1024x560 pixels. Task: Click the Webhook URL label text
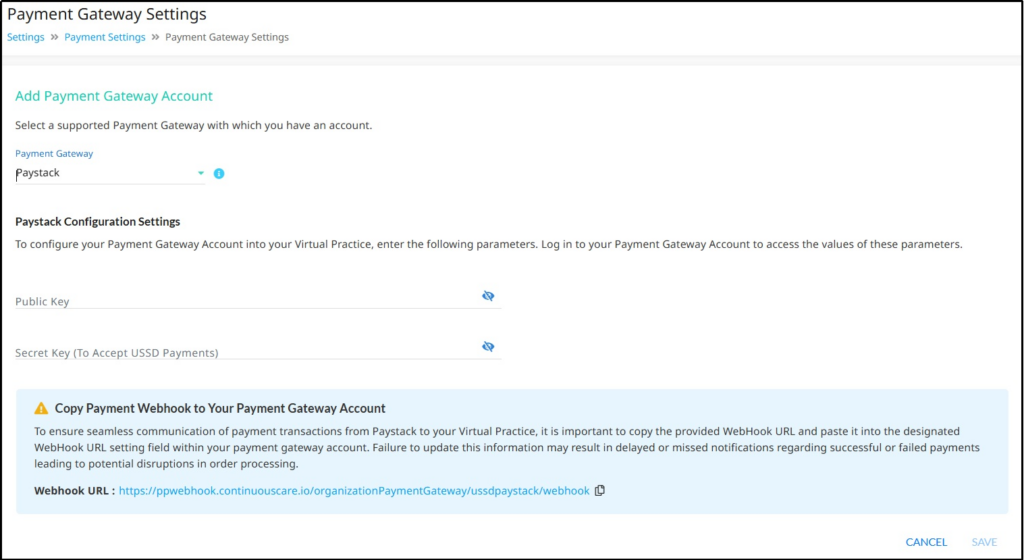(x=74, y=490)
